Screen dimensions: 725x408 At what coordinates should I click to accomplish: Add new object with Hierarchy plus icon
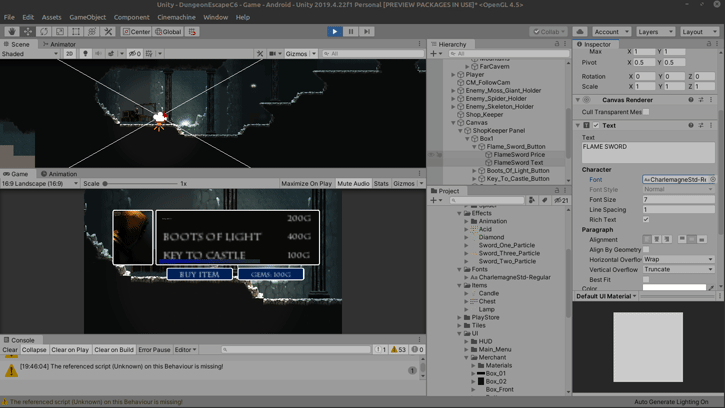[436, 54]
